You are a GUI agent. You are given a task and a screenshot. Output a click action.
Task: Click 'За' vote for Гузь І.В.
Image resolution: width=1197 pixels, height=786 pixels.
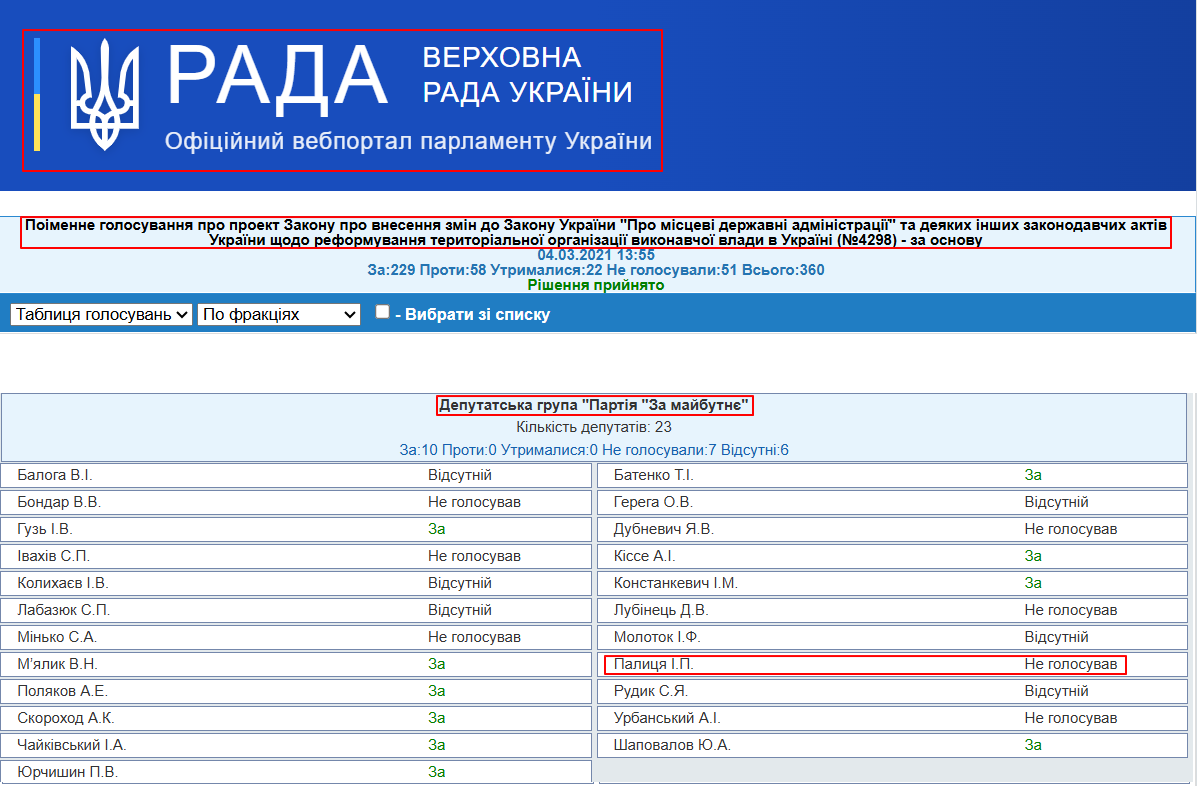pos(437,529)
